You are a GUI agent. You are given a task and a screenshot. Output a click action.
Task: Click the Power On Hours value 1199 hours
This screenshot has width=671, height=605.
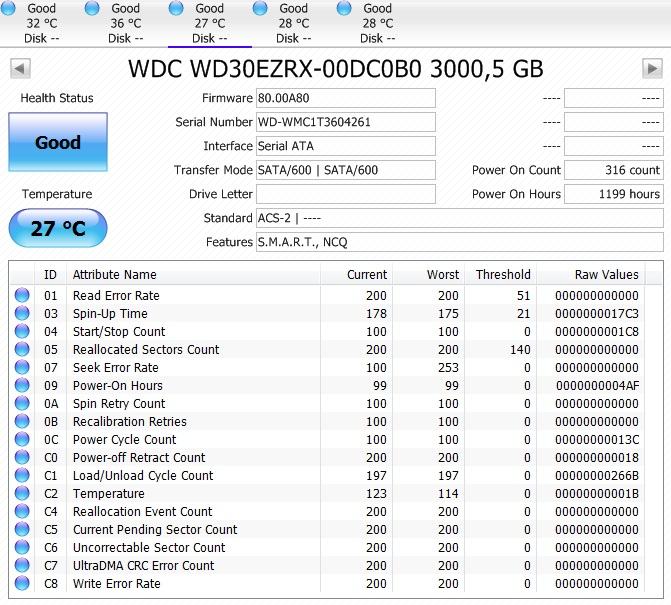[614, 194]
